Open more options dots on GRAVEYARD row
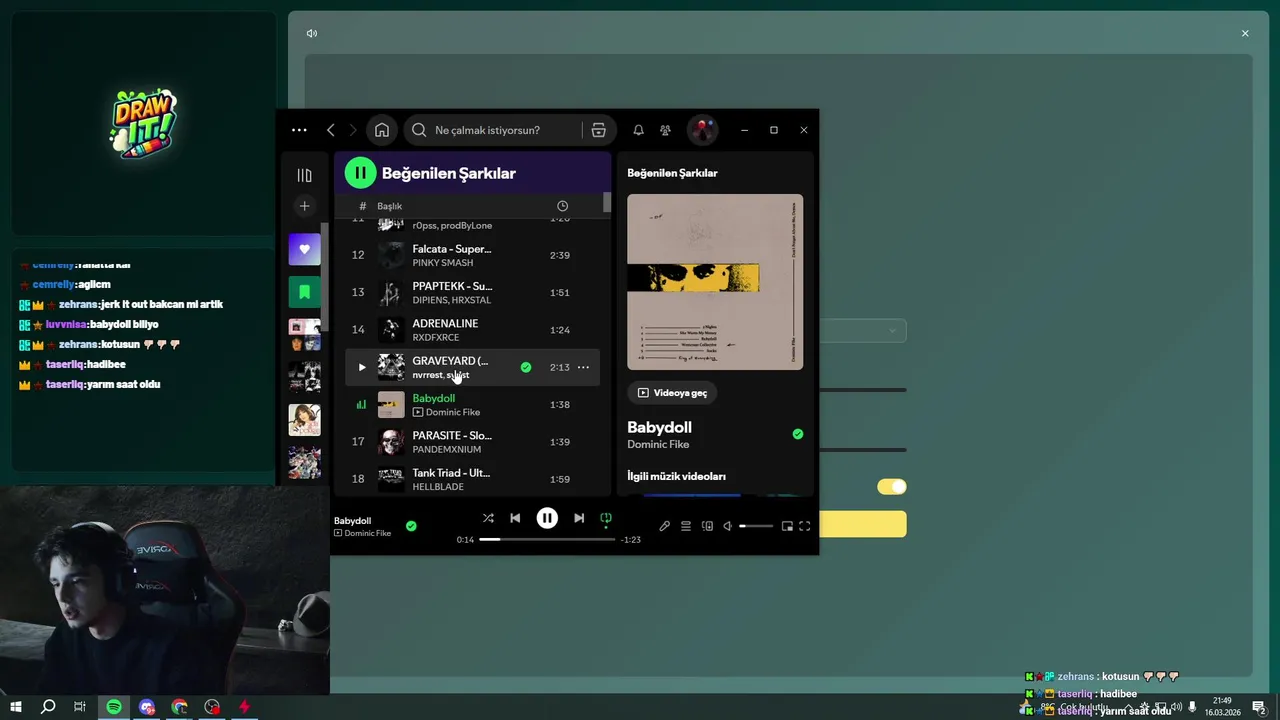1280x720 pixels. tap(583, 367)
